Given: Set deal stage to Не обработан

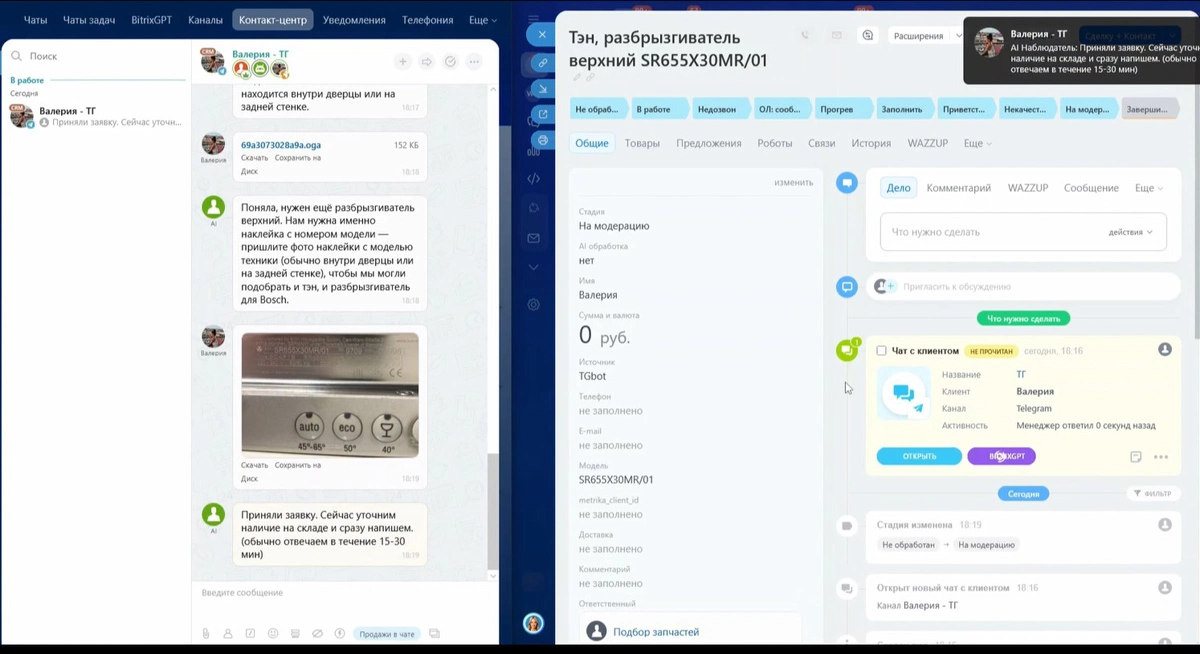Looking at the screenshot, I should point(598,109).
